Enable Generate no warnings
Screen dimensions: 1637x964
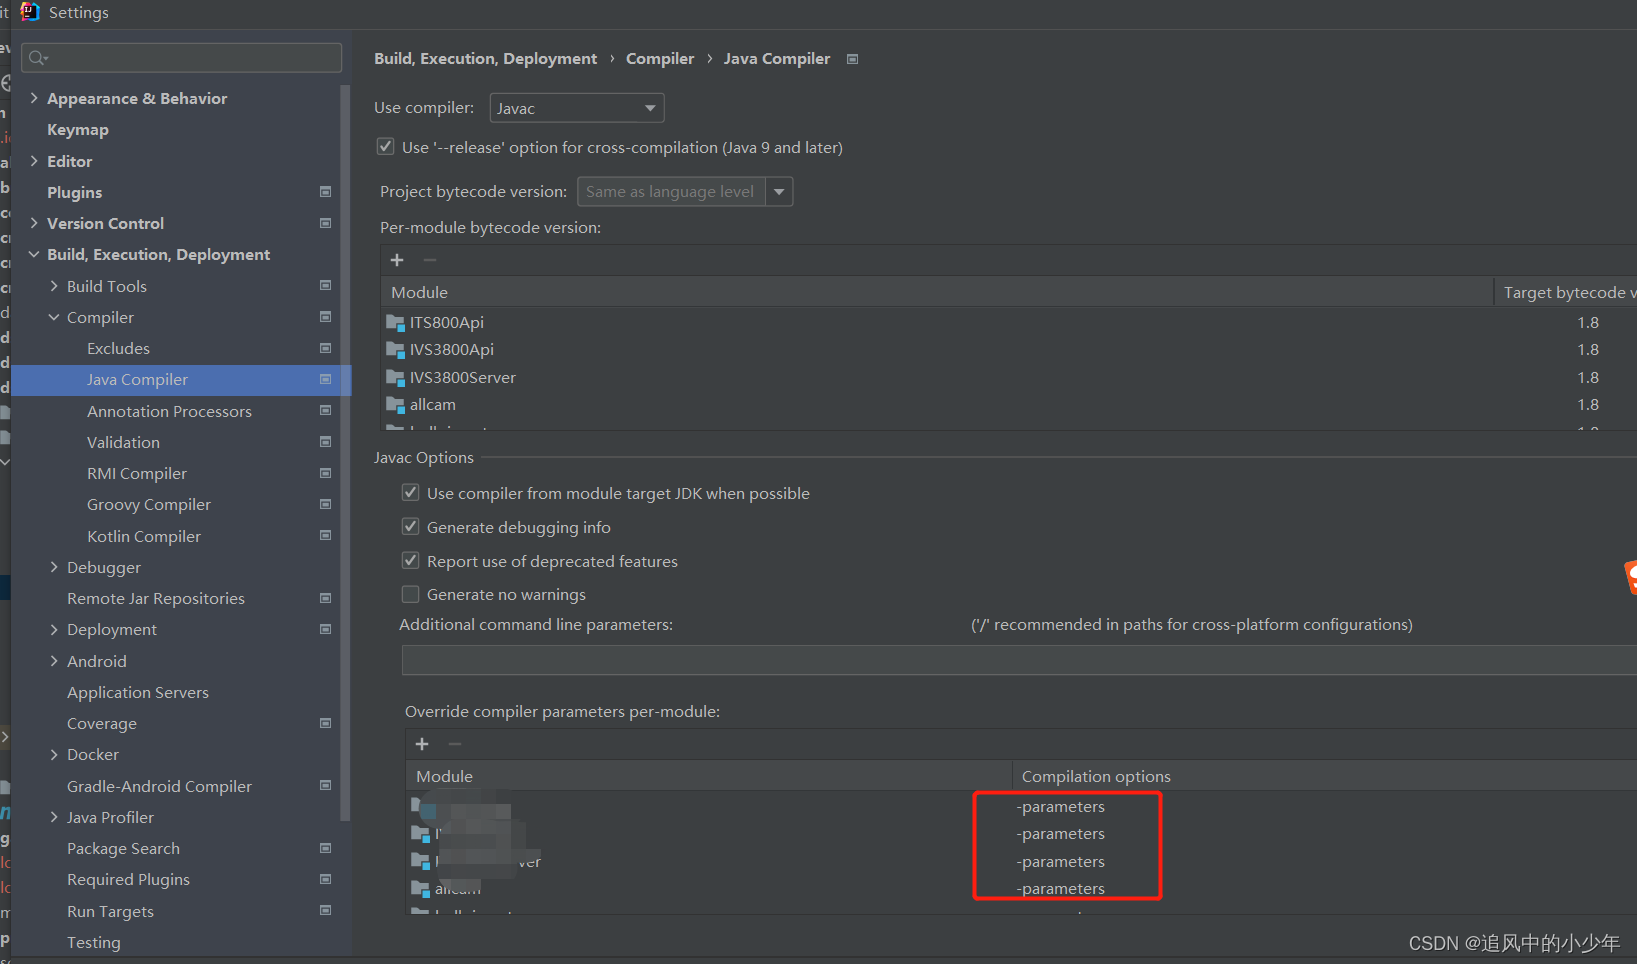(x=410, y=593)
